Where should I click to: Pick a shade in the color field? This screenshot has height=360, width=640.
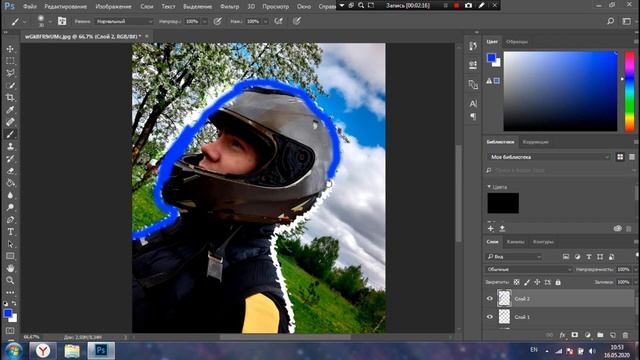click(x=560, y=91)
